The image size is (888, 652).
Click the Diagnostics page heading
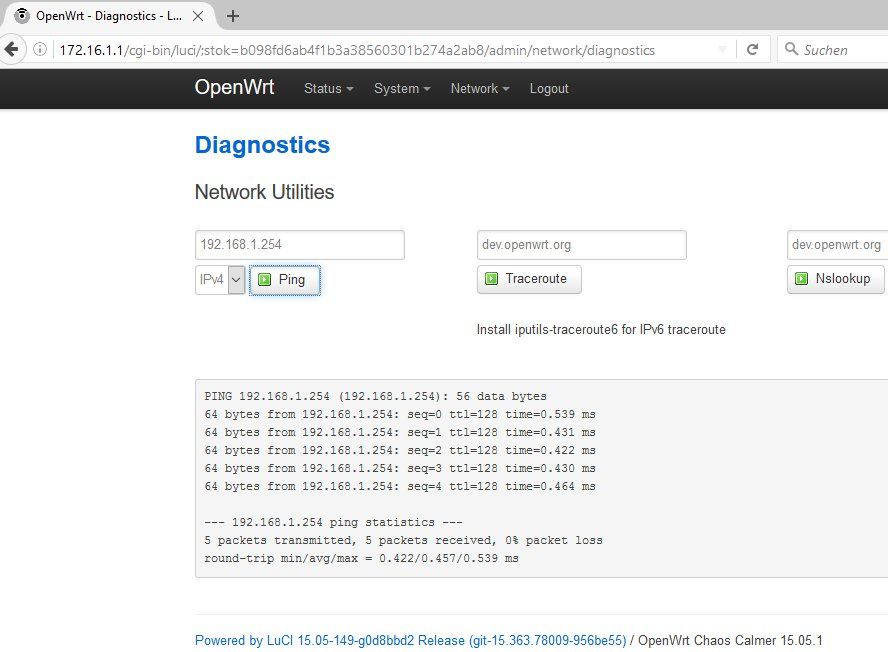click(x=262, y=145)
